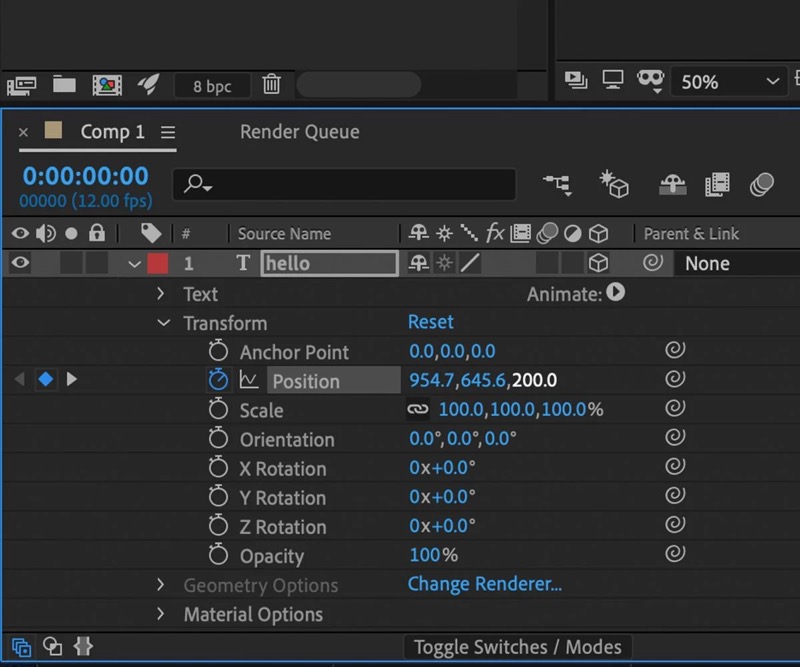Click the new composition icon
Screen dimensions: 800x667
(107, 85)
